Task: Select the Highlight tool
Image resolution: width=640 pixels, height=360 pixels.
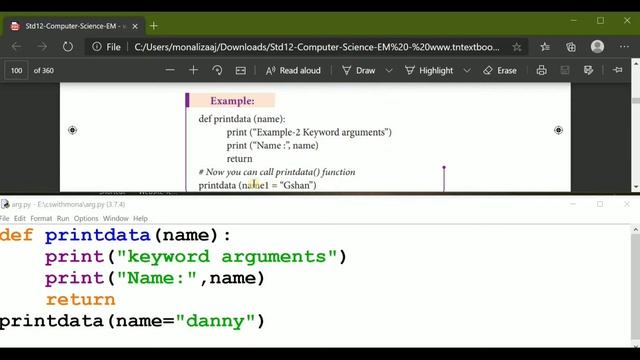Action: [x=429, y=71]
